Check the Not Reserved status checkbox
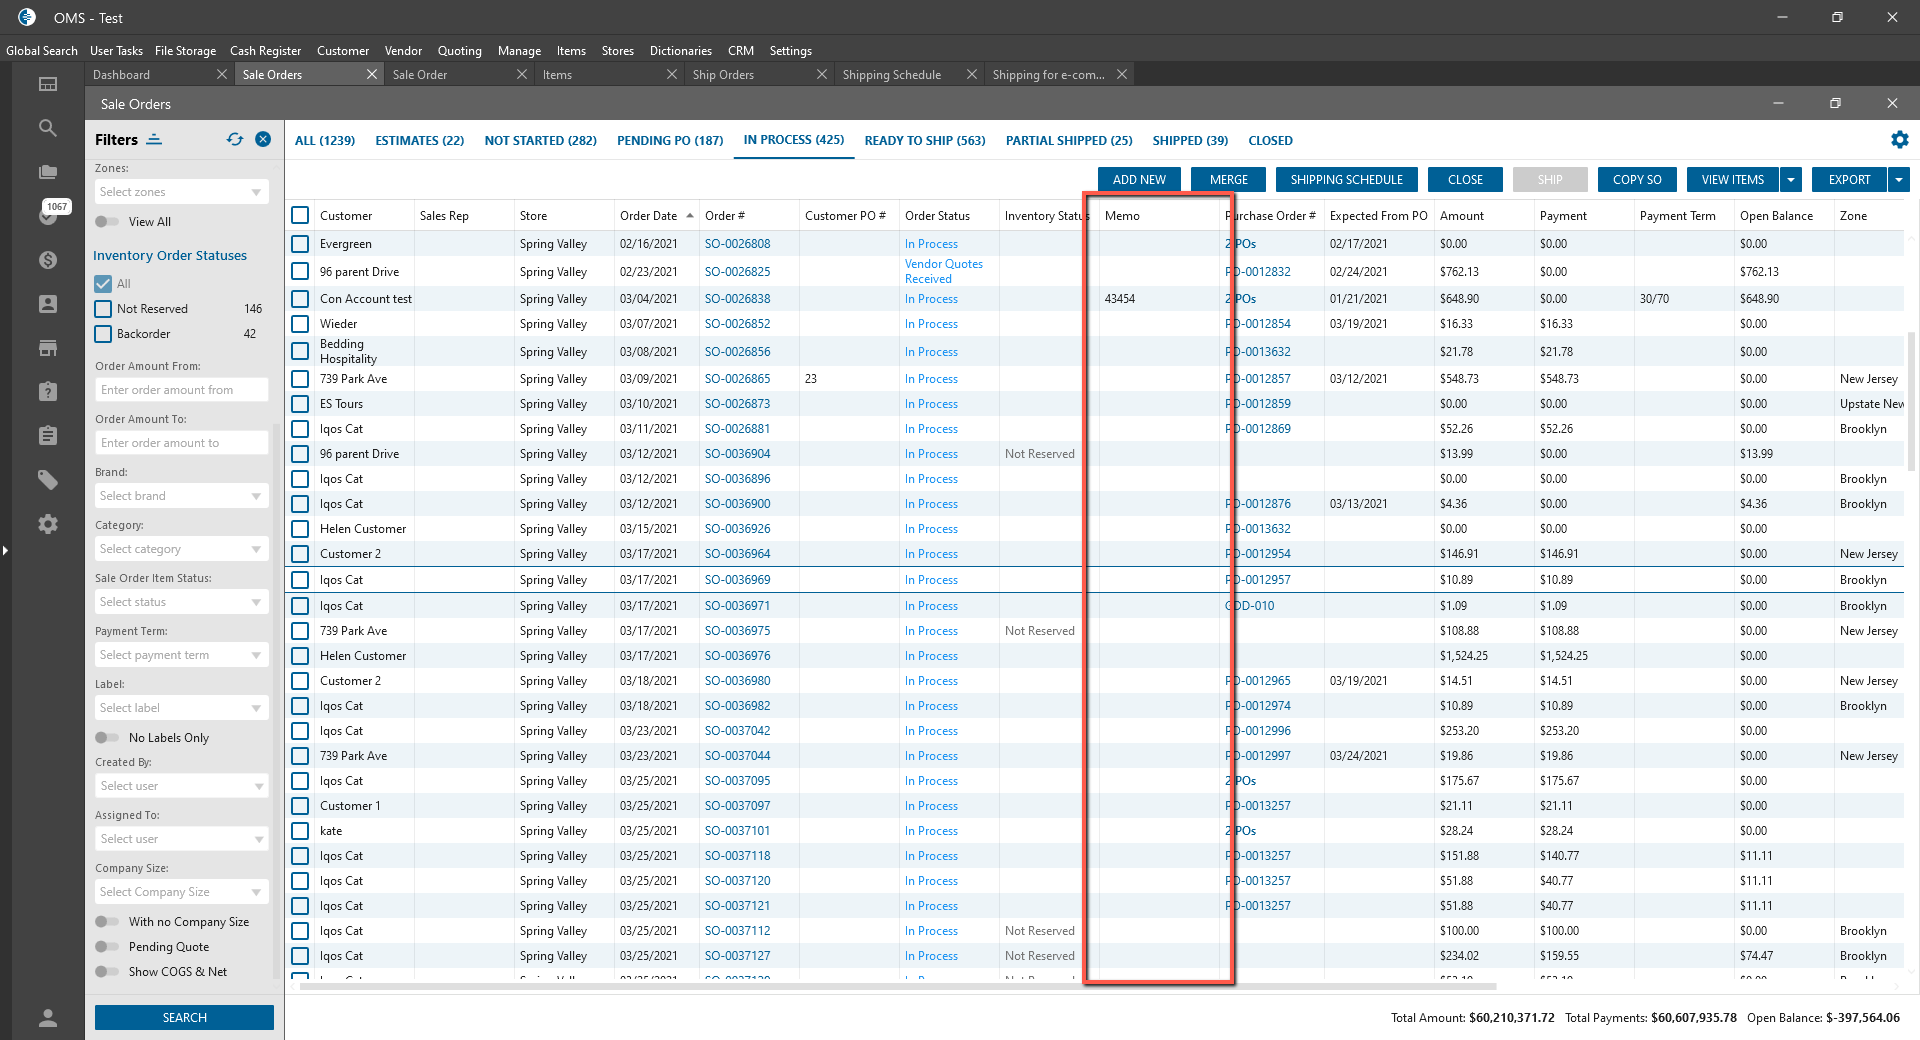 point(103,309)
